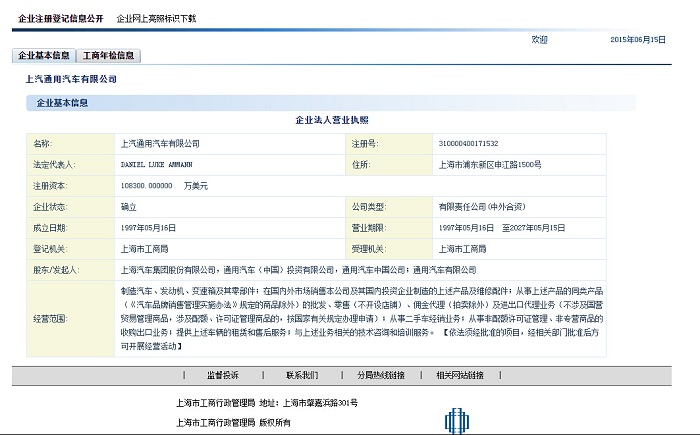Viewport: 700px width, 435px height.
Task: Switch to 企业基本信息 tab
Action: [44, 55]
